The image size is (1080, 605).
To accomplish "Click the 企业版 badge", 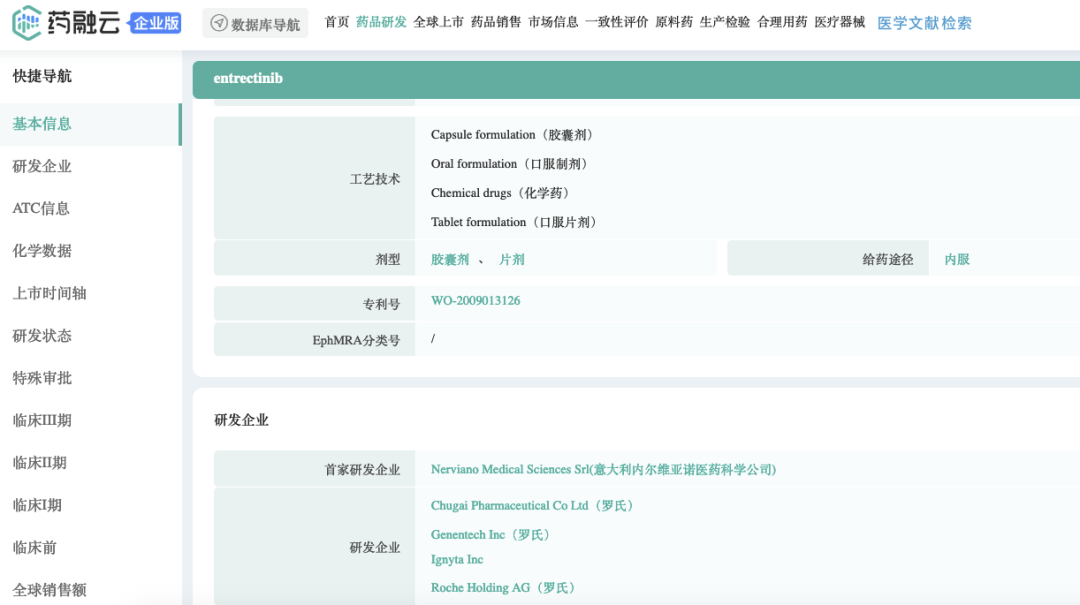I will 156,22.
